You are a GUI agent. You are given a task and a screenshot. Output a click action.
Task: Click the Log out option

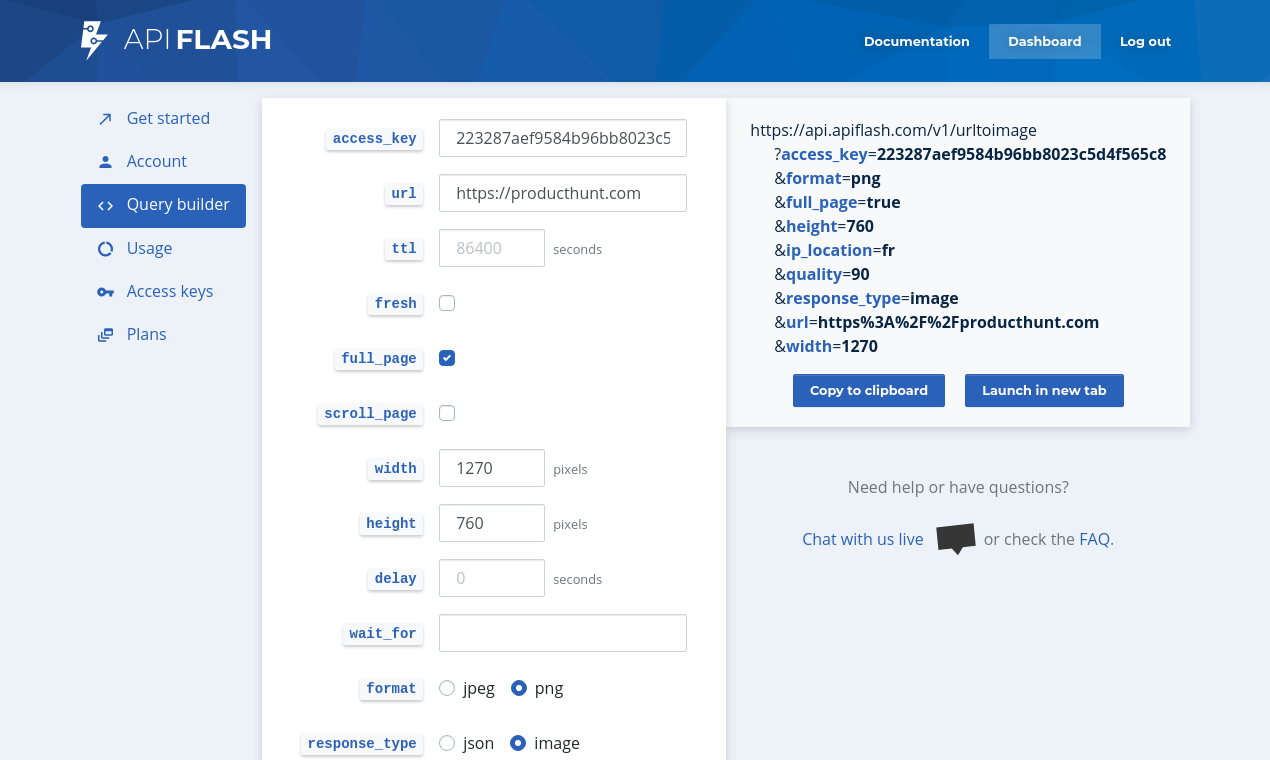tap(1145, 41)
